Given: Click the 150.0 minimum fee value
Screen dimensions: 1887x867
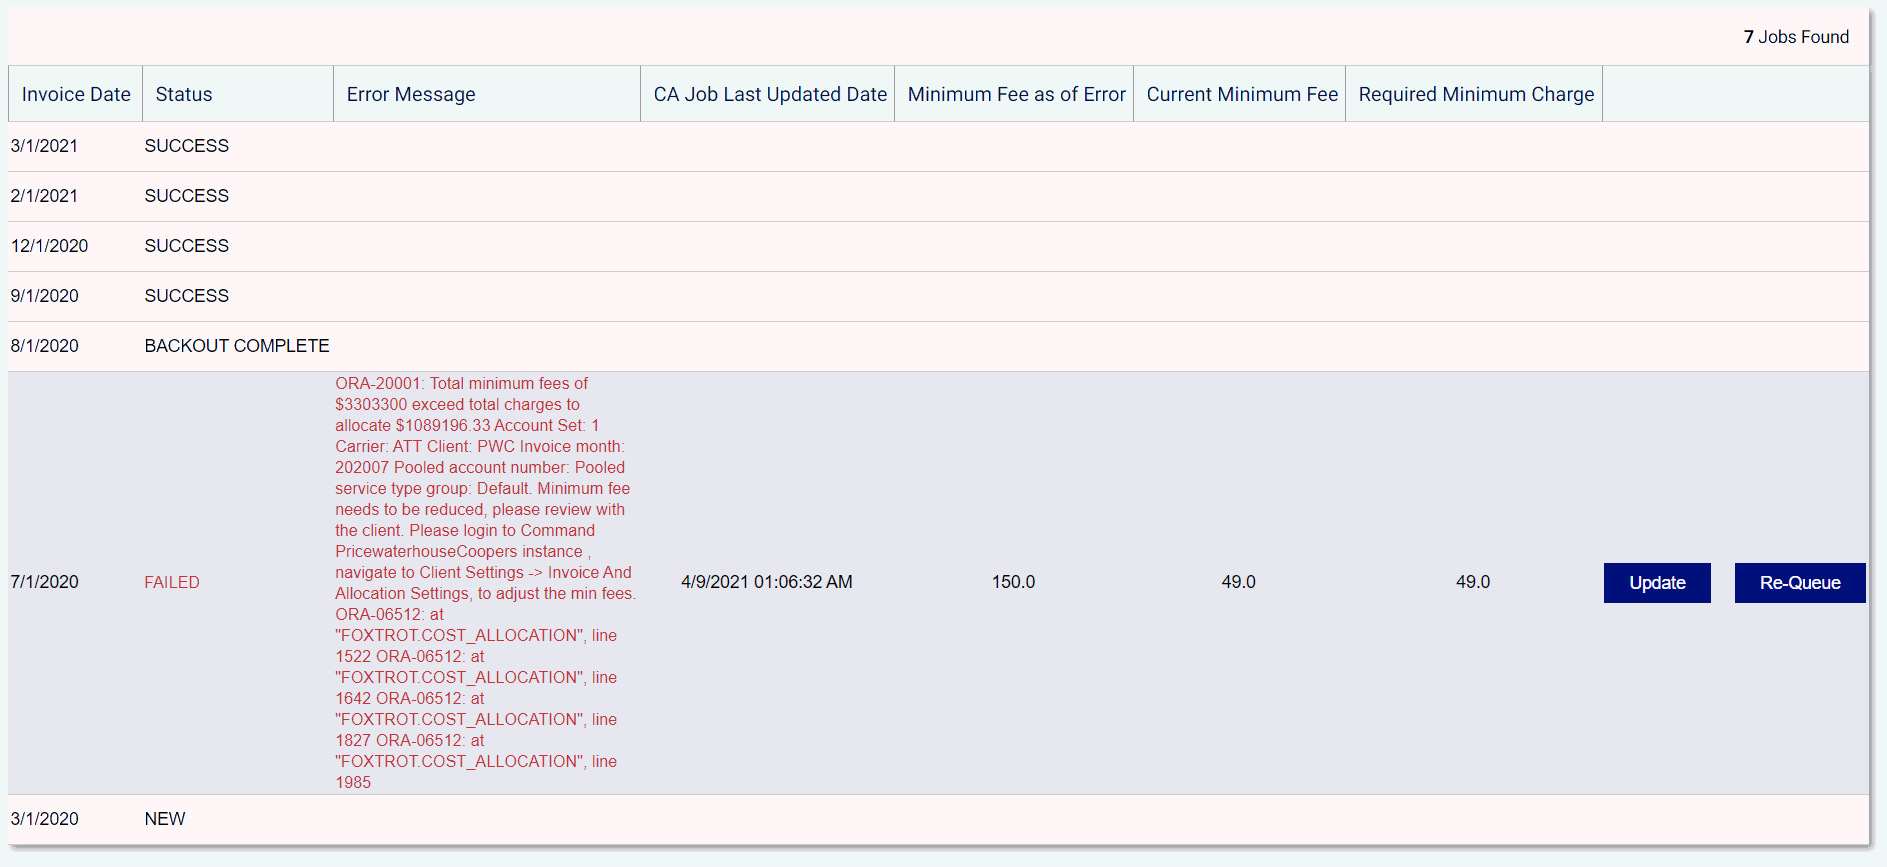Looking at the screenshot, I should coord(1013,582).
